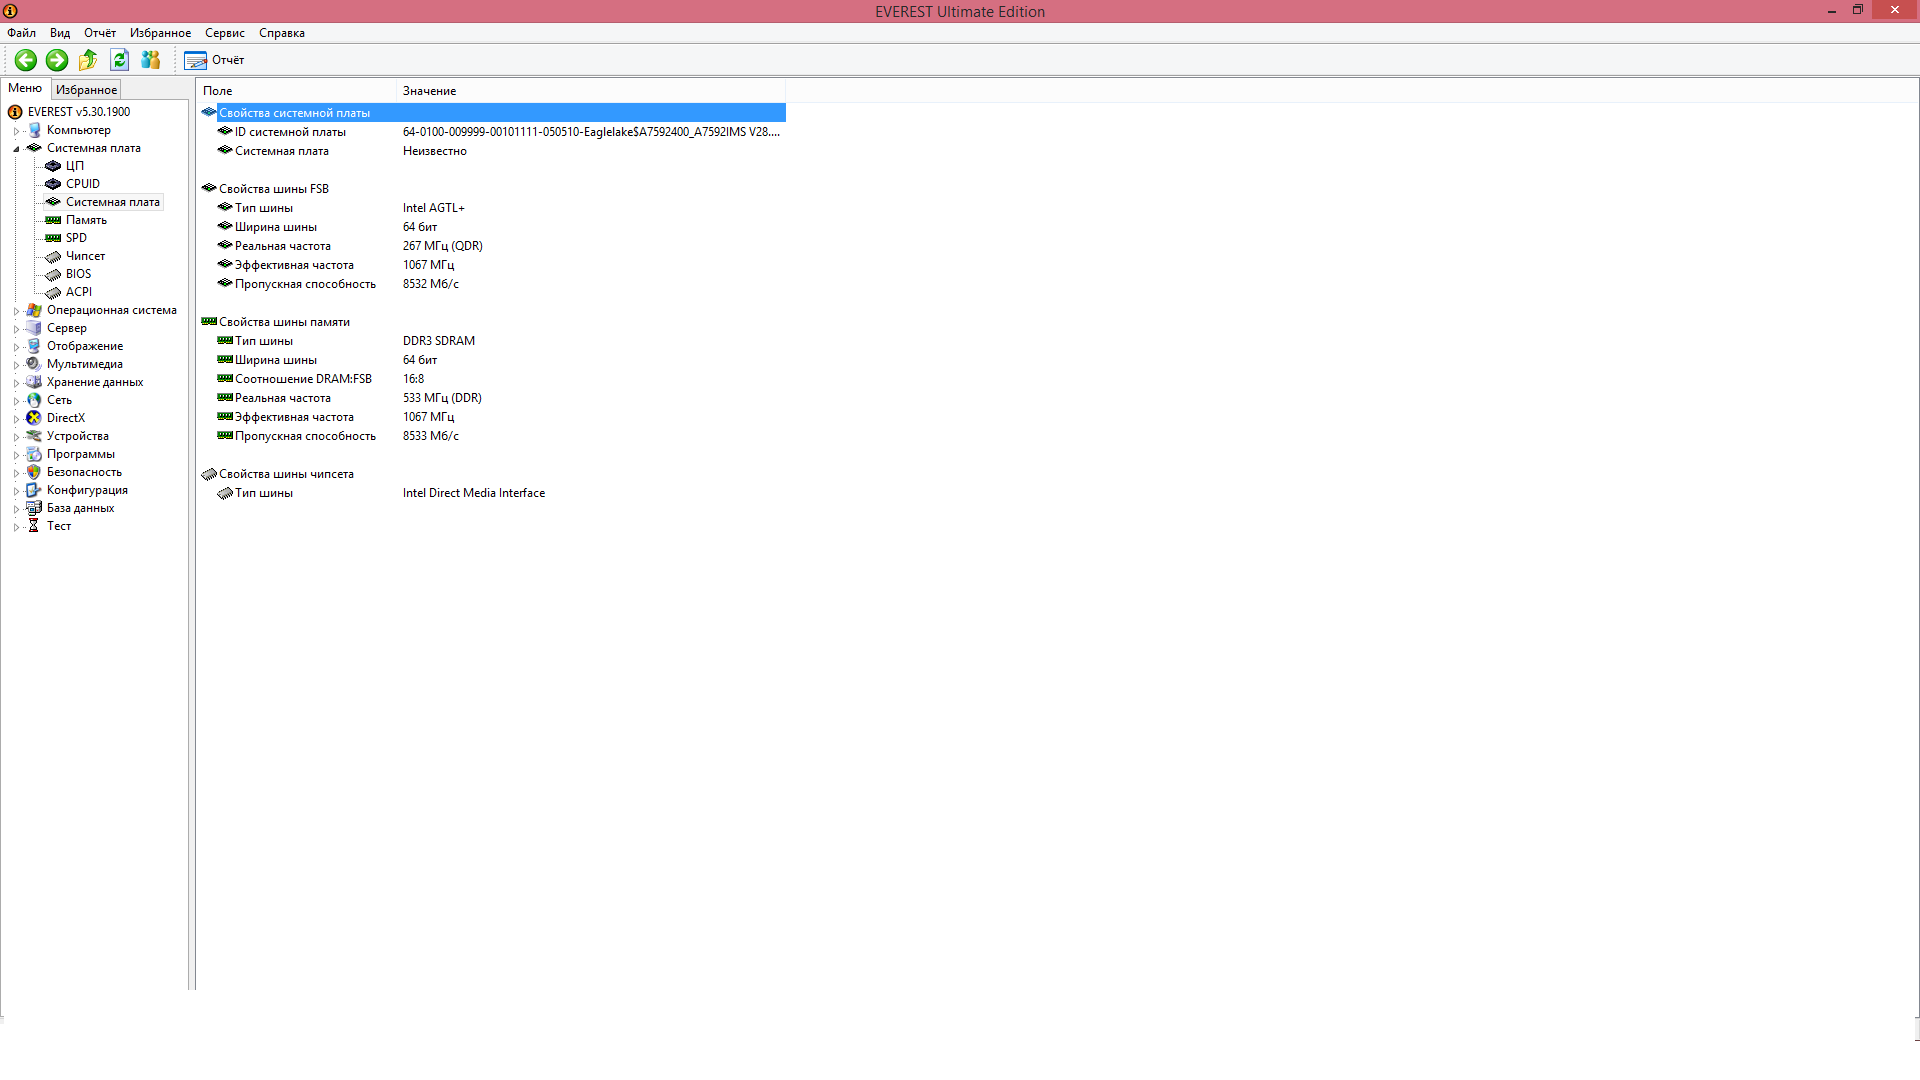Expand the Компьютер tree node
Viewport: 1920px width, 1080px height.
16,131
